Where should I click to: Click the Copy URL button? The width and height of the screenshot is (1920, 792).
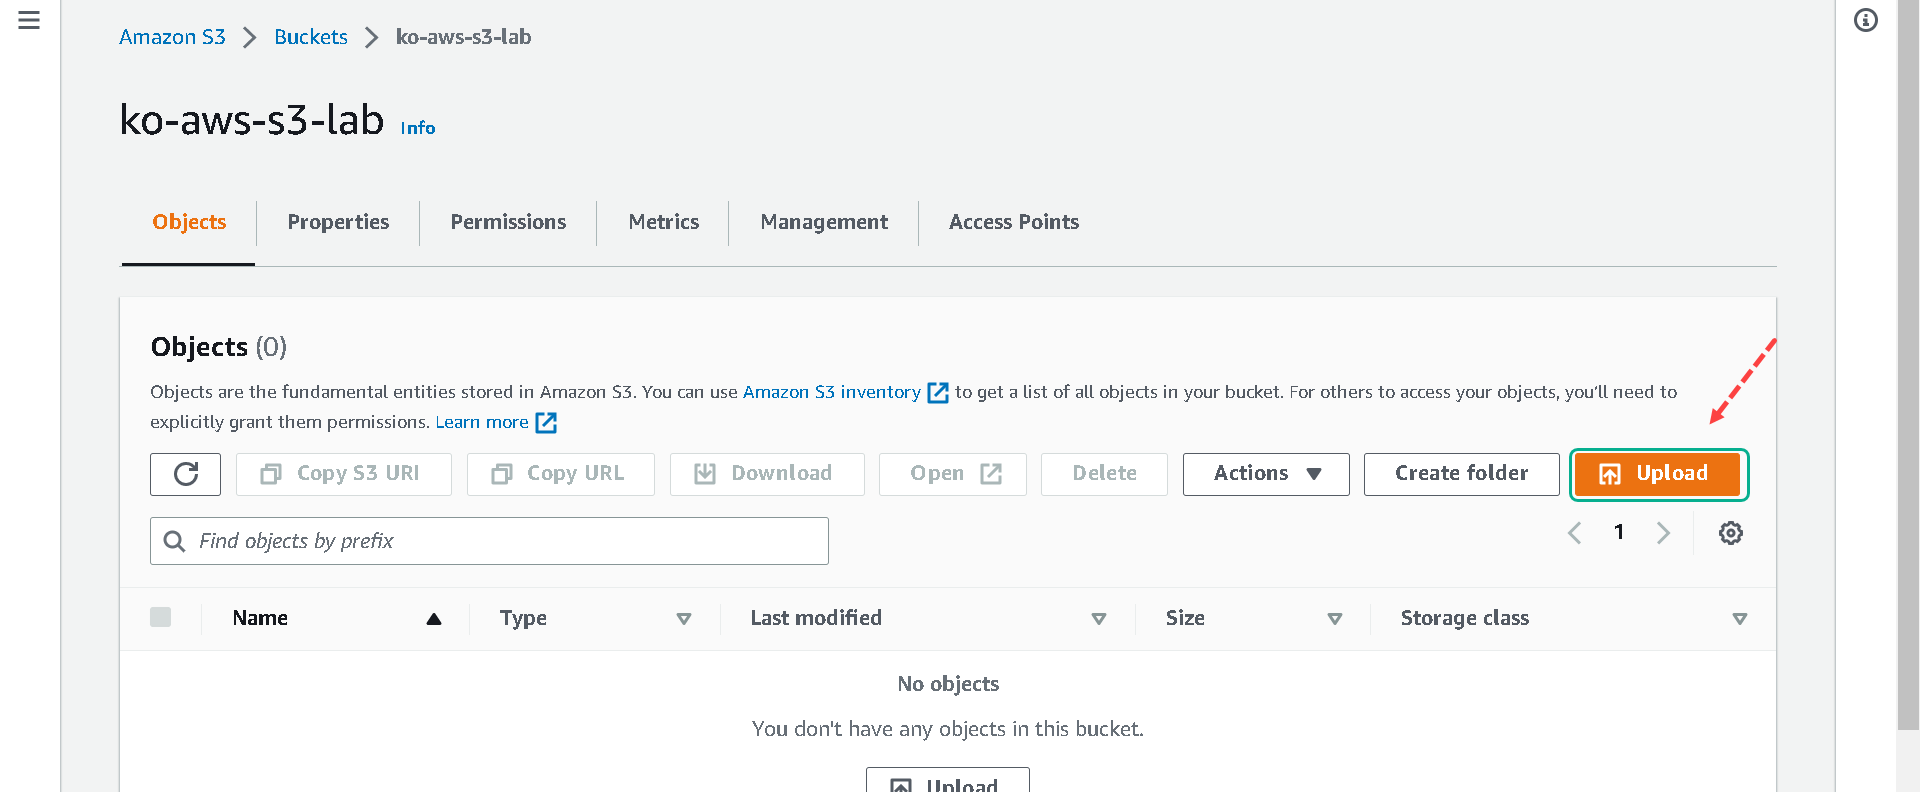pyautogui.click(x=560, y=474)
